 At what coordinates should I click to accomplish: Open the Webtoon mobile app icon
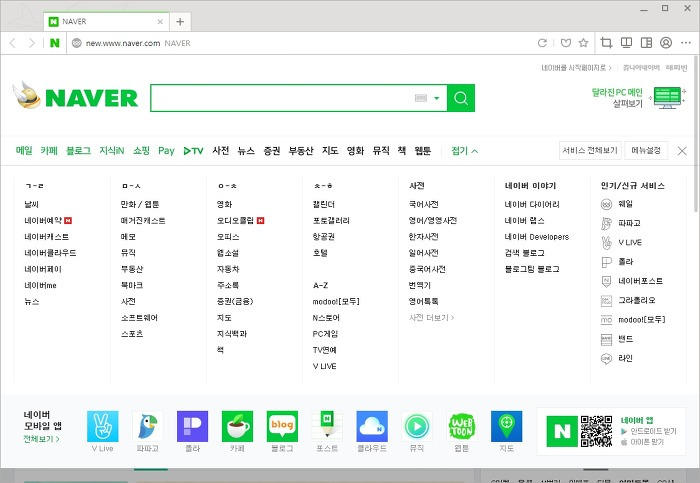tap(462, 426)
